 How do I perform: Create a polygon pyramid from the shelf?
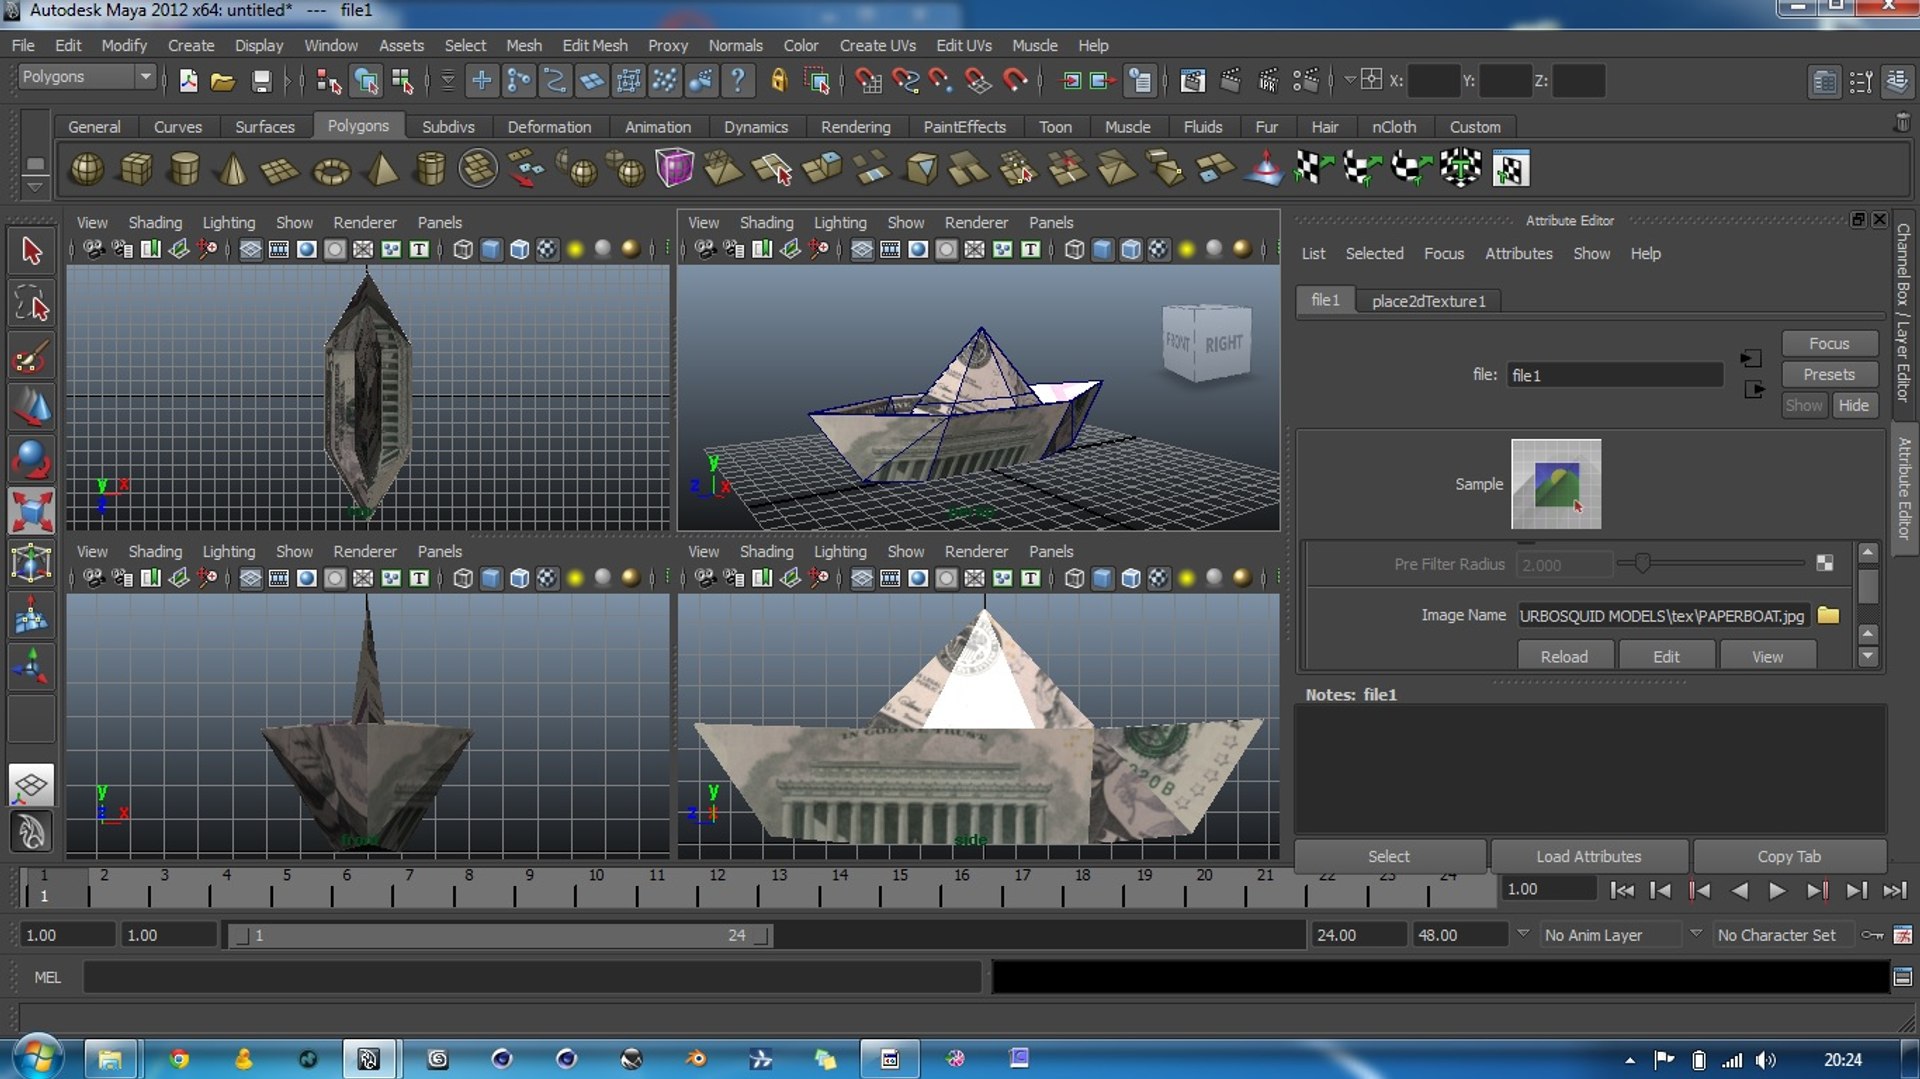[380, 169]
